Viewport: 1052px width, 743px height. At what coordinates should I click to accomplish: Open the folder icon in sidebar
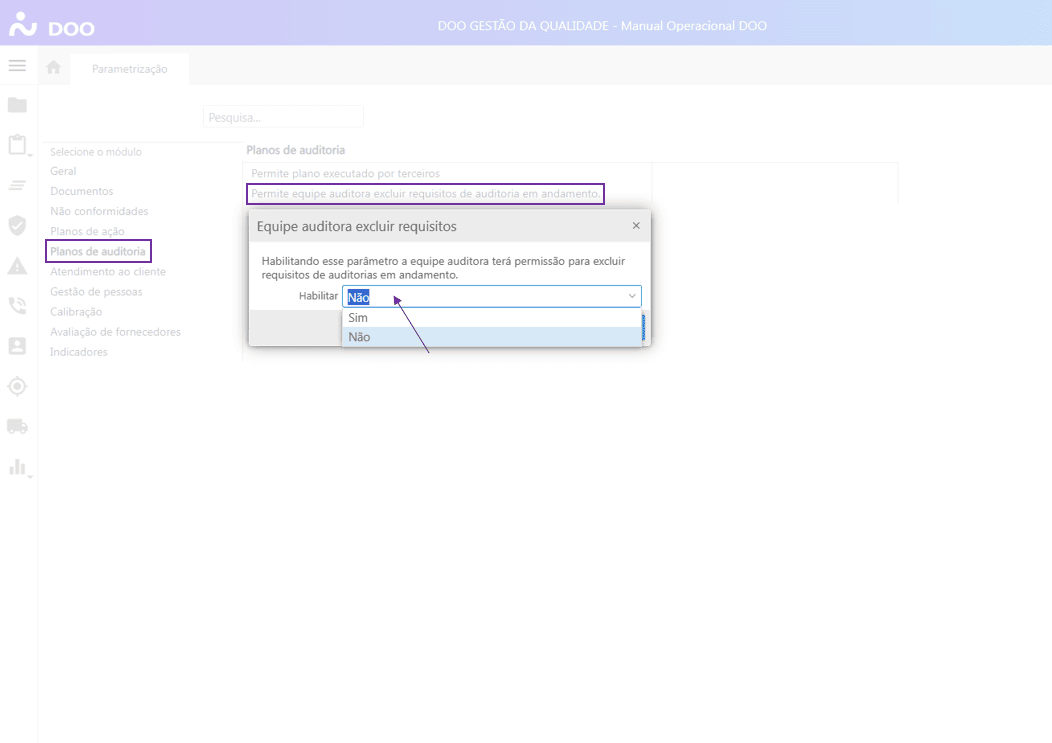point(17,105)
